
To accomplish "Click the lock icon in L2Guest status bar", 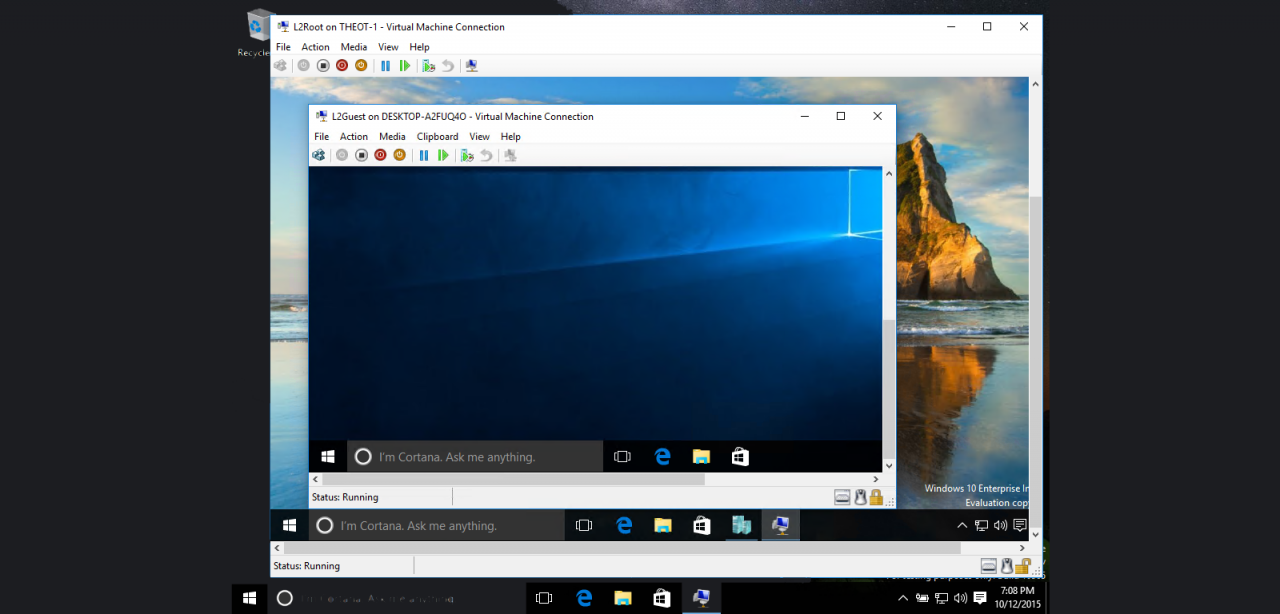I will pos(875,497).
